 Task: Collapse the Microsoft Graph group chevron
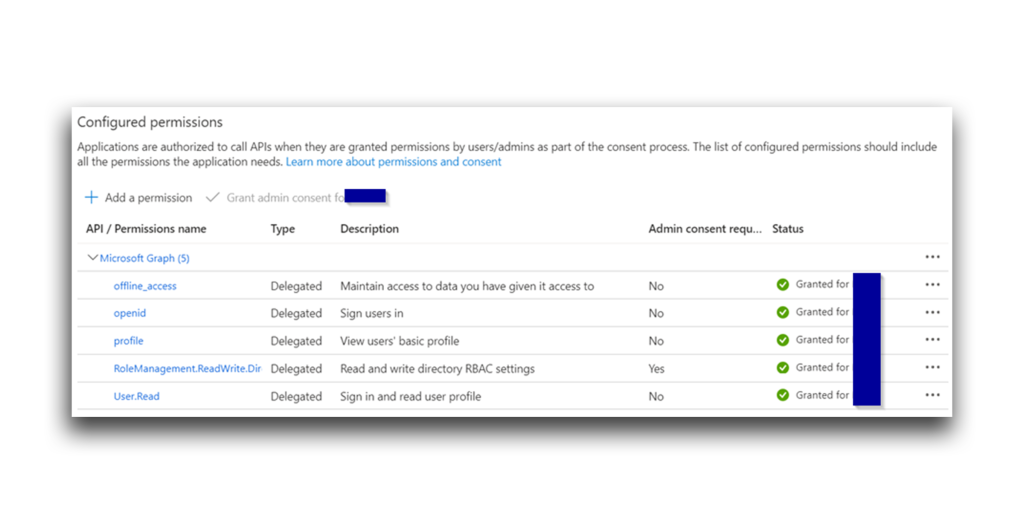point(92,258)
